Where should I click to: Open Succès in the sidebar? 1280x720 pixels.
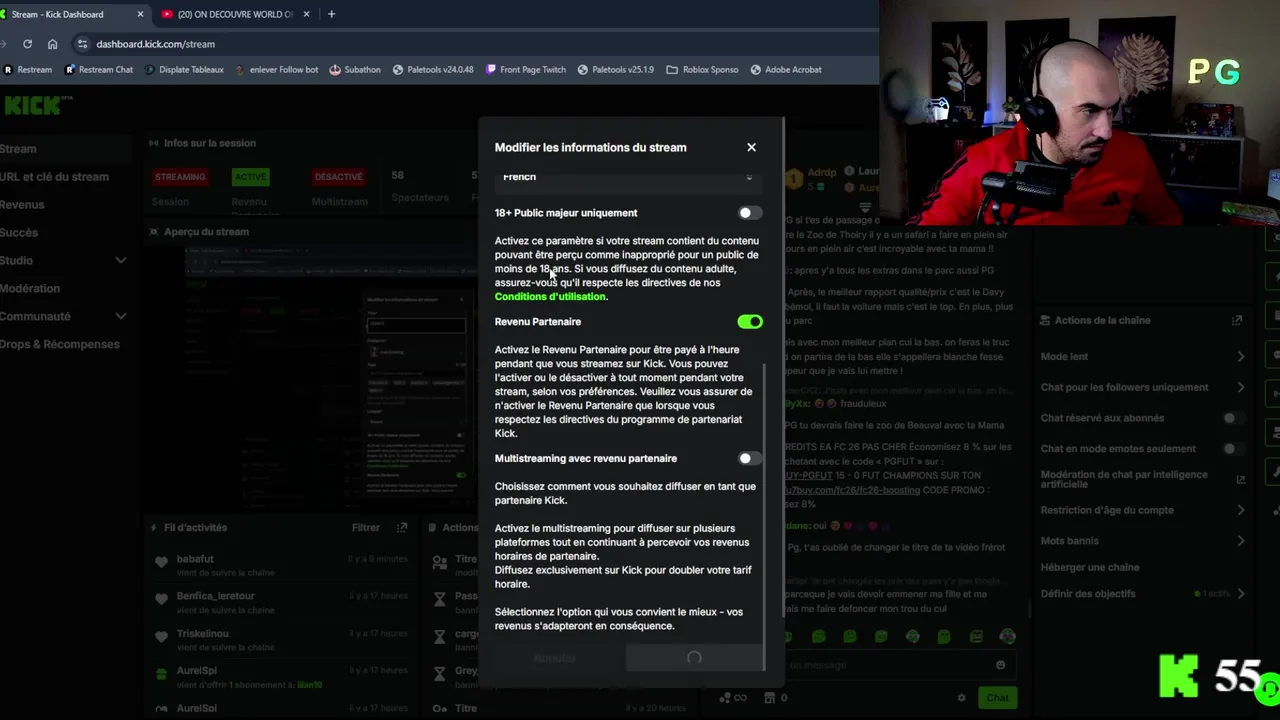(19, 233)
